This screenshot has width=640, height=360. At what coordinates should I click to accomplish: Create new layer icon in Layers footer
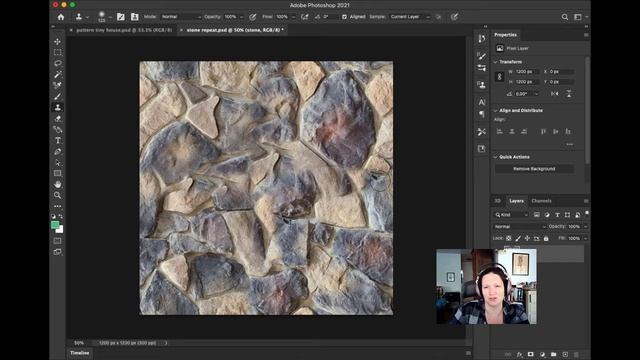pyautogui.click(x=565, y=355)
